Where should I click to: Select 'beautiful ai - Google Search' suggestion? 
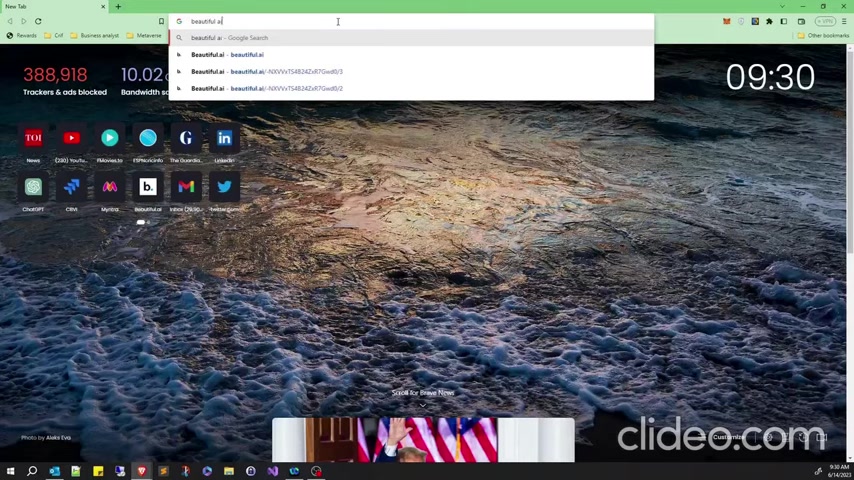click(411, 38)
